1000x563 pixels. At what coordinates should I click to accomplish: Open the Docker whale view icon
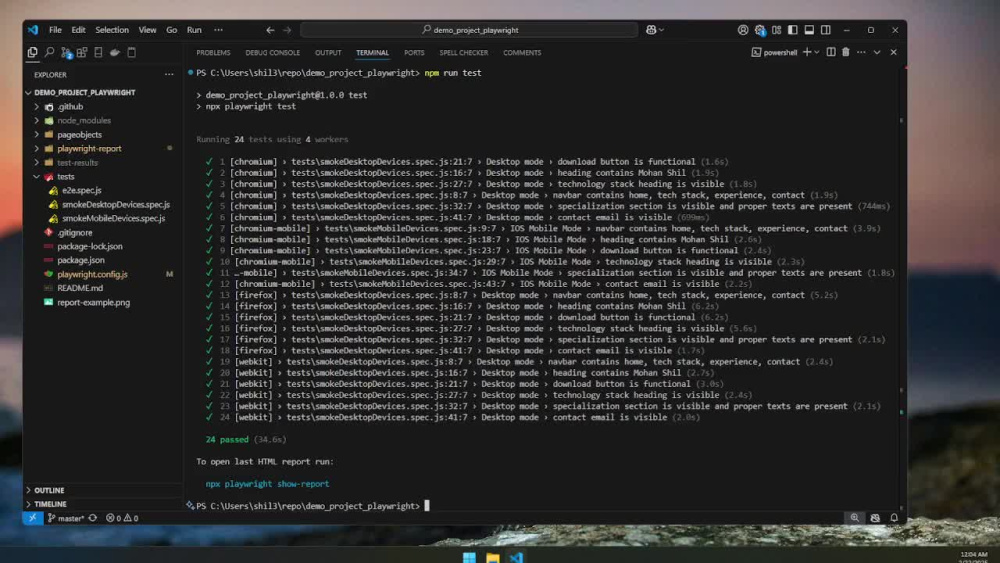coord(115,52)
